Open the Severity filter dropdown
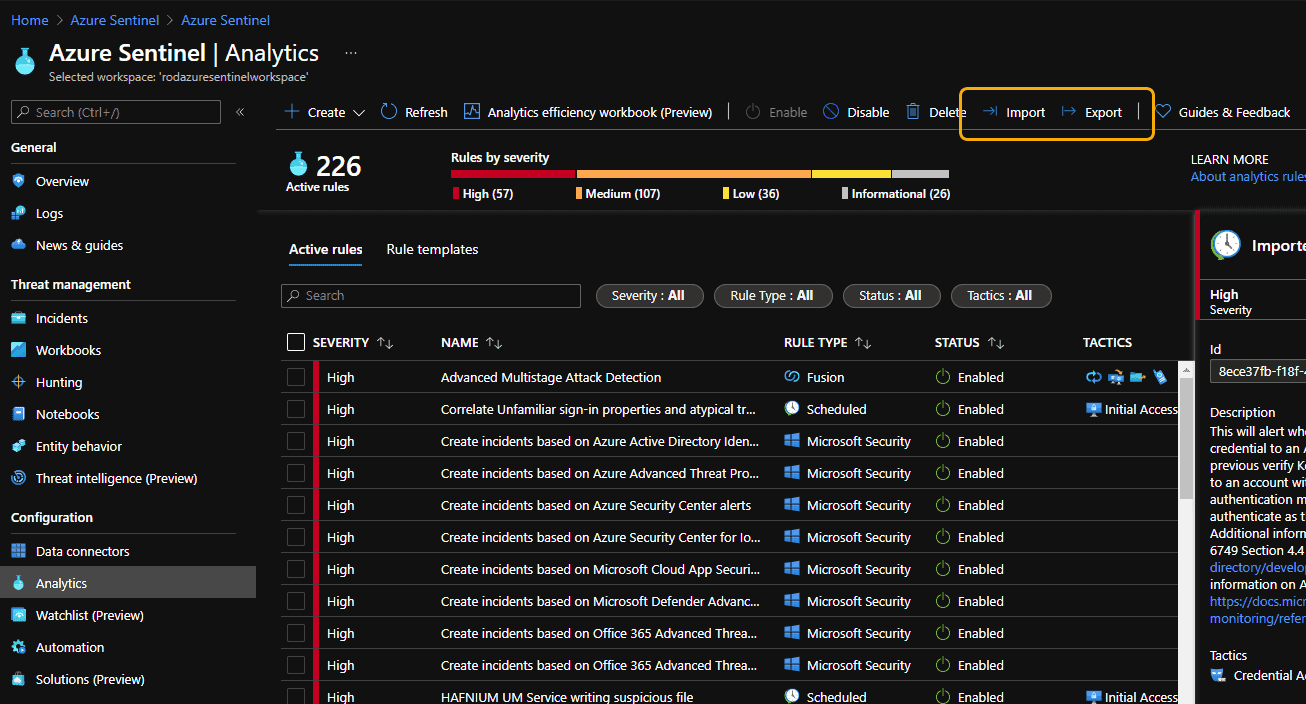Screen dimensions: 1306x704 [x=649, y=296]
